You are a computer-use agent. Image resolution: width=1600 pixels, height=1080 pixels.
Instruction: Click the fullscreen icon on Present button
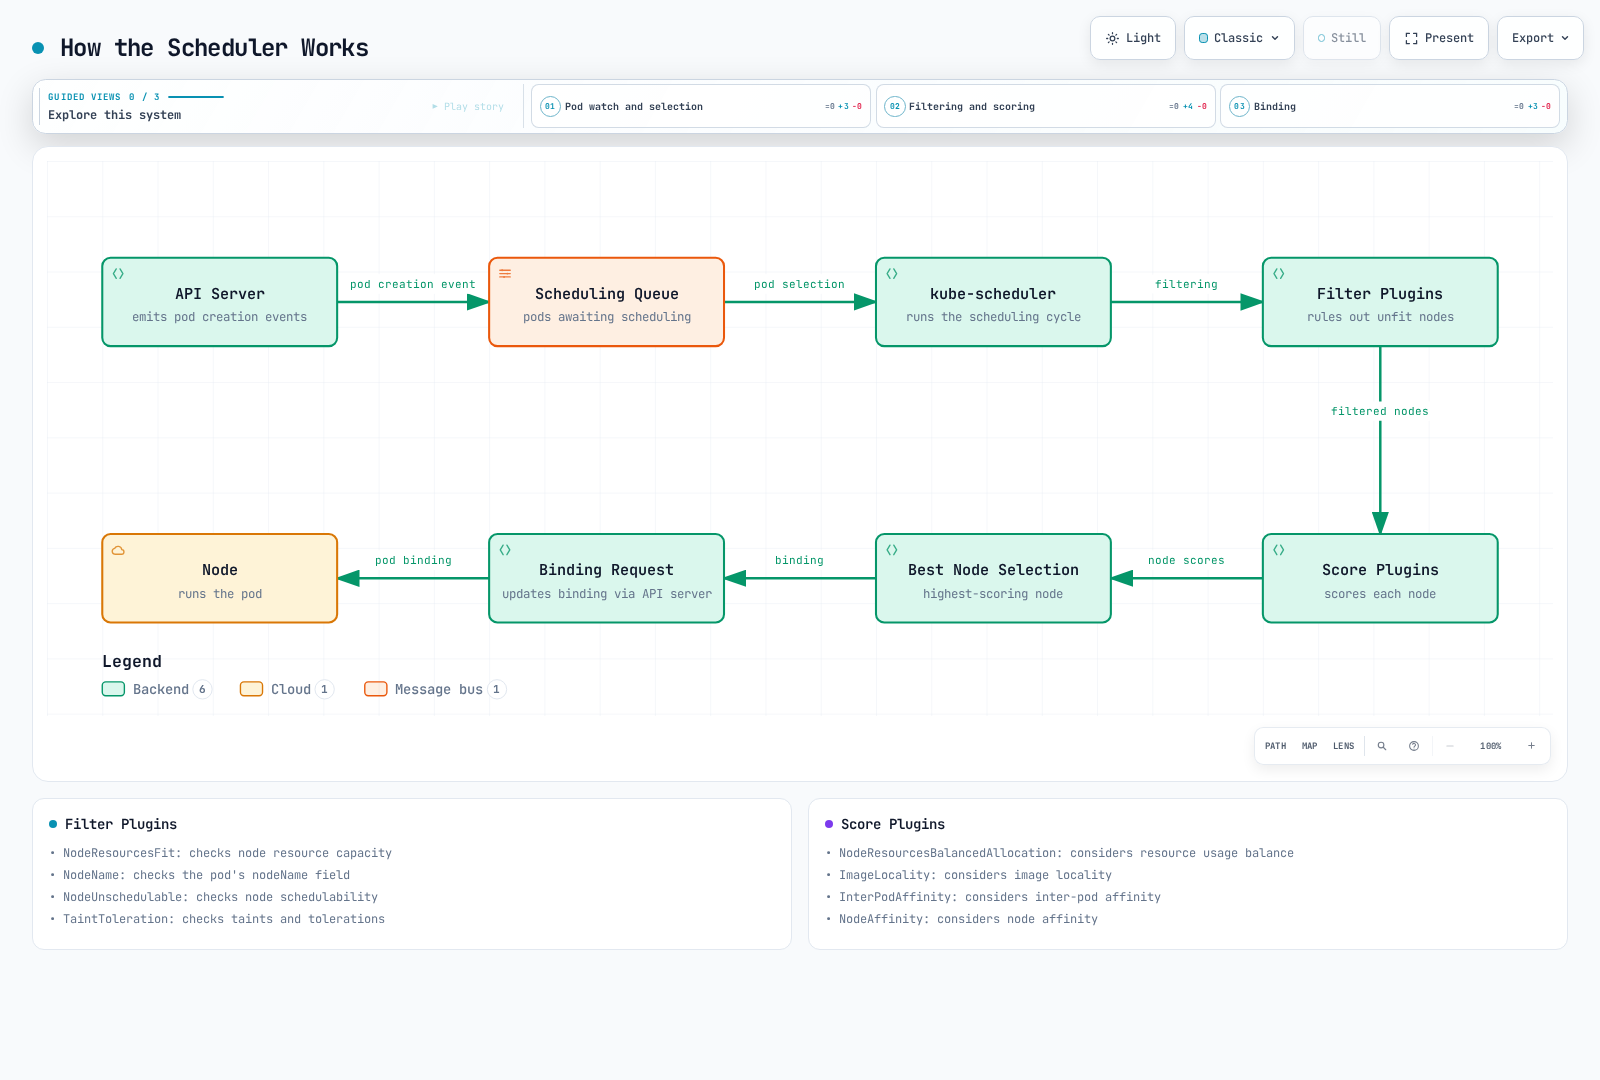1411,38
